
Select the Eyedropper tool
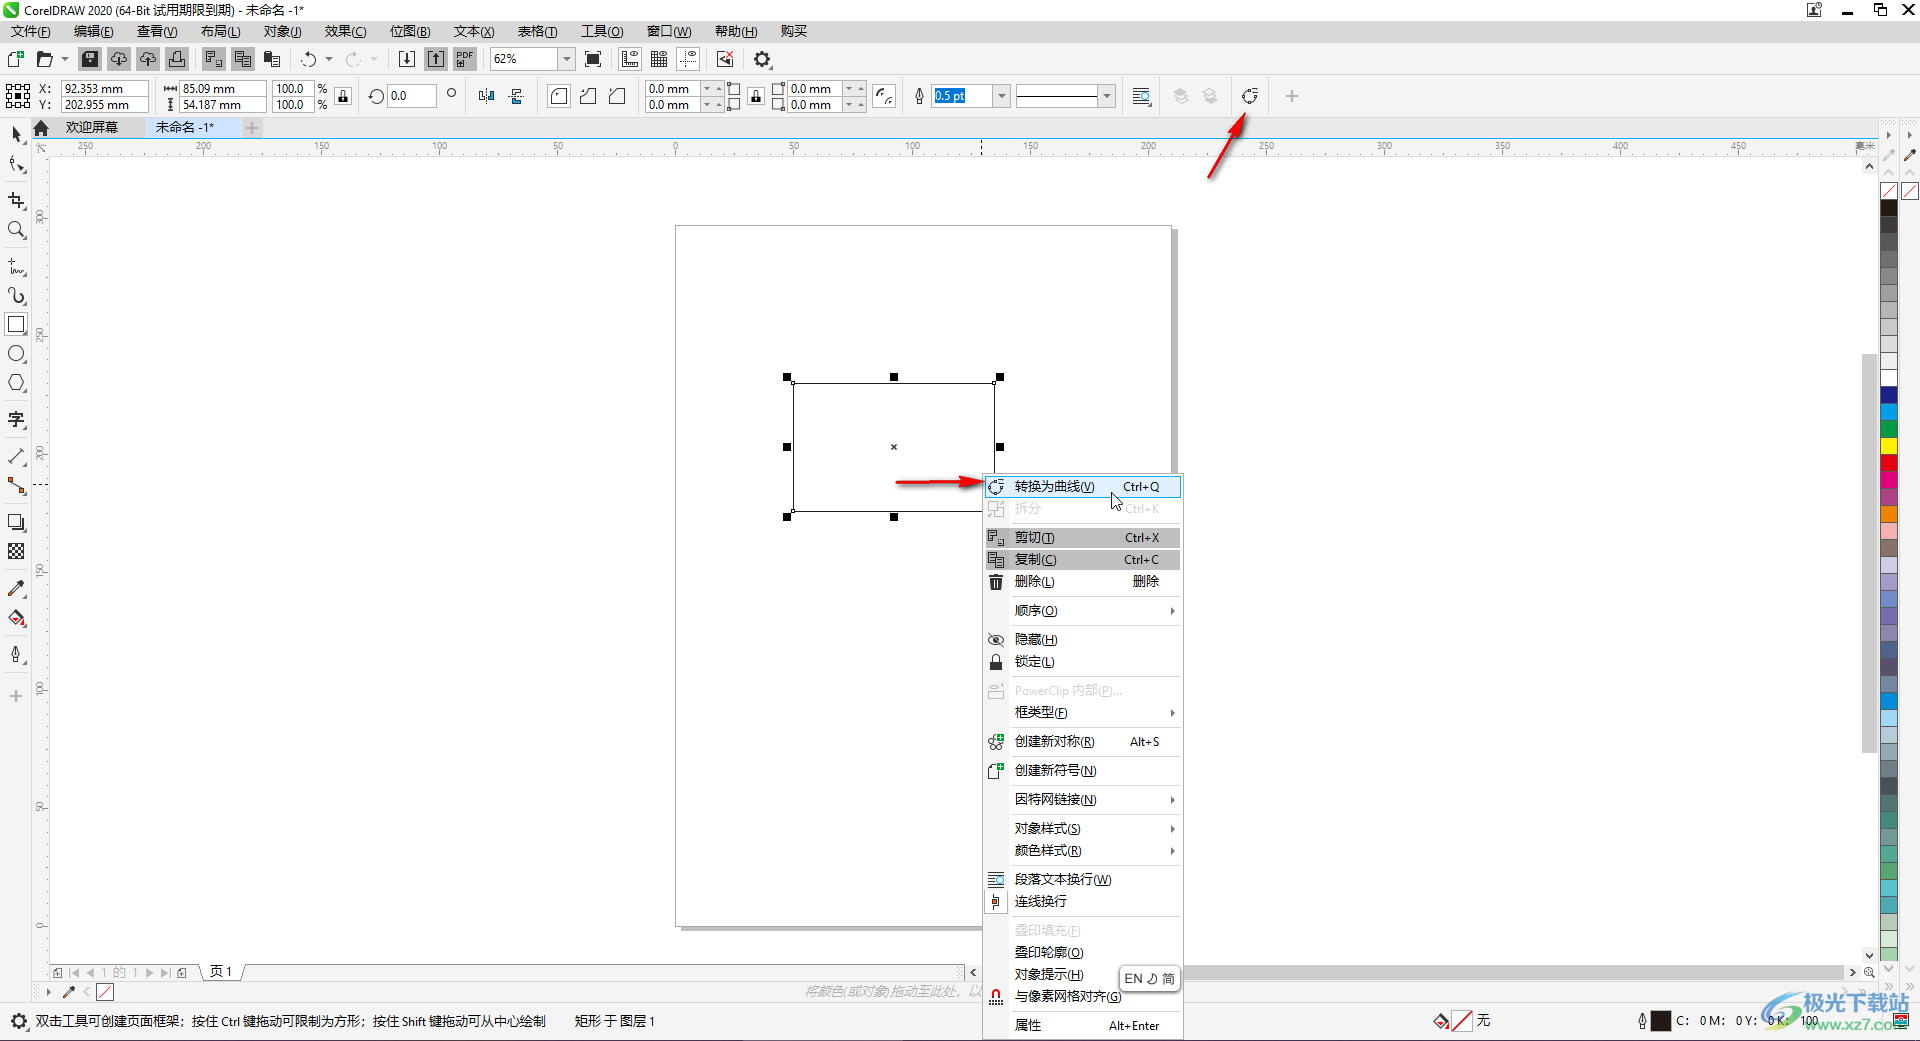click(16, 589)
